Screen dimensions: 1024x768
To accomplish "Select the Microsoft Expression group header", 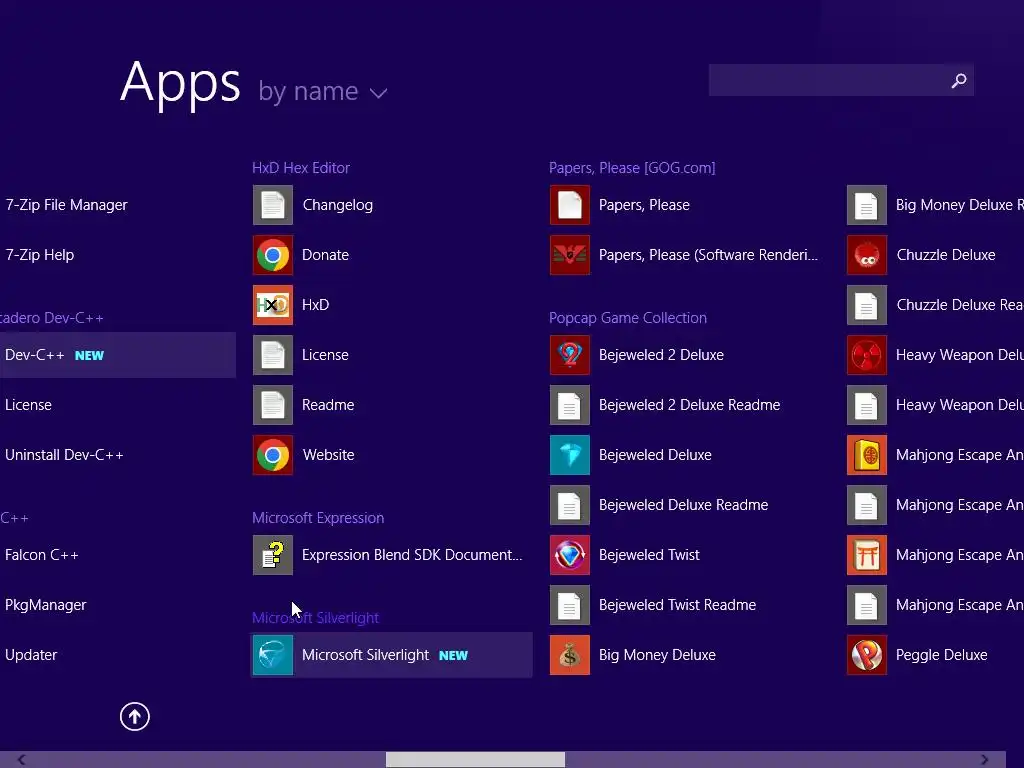I will (318, 518).
